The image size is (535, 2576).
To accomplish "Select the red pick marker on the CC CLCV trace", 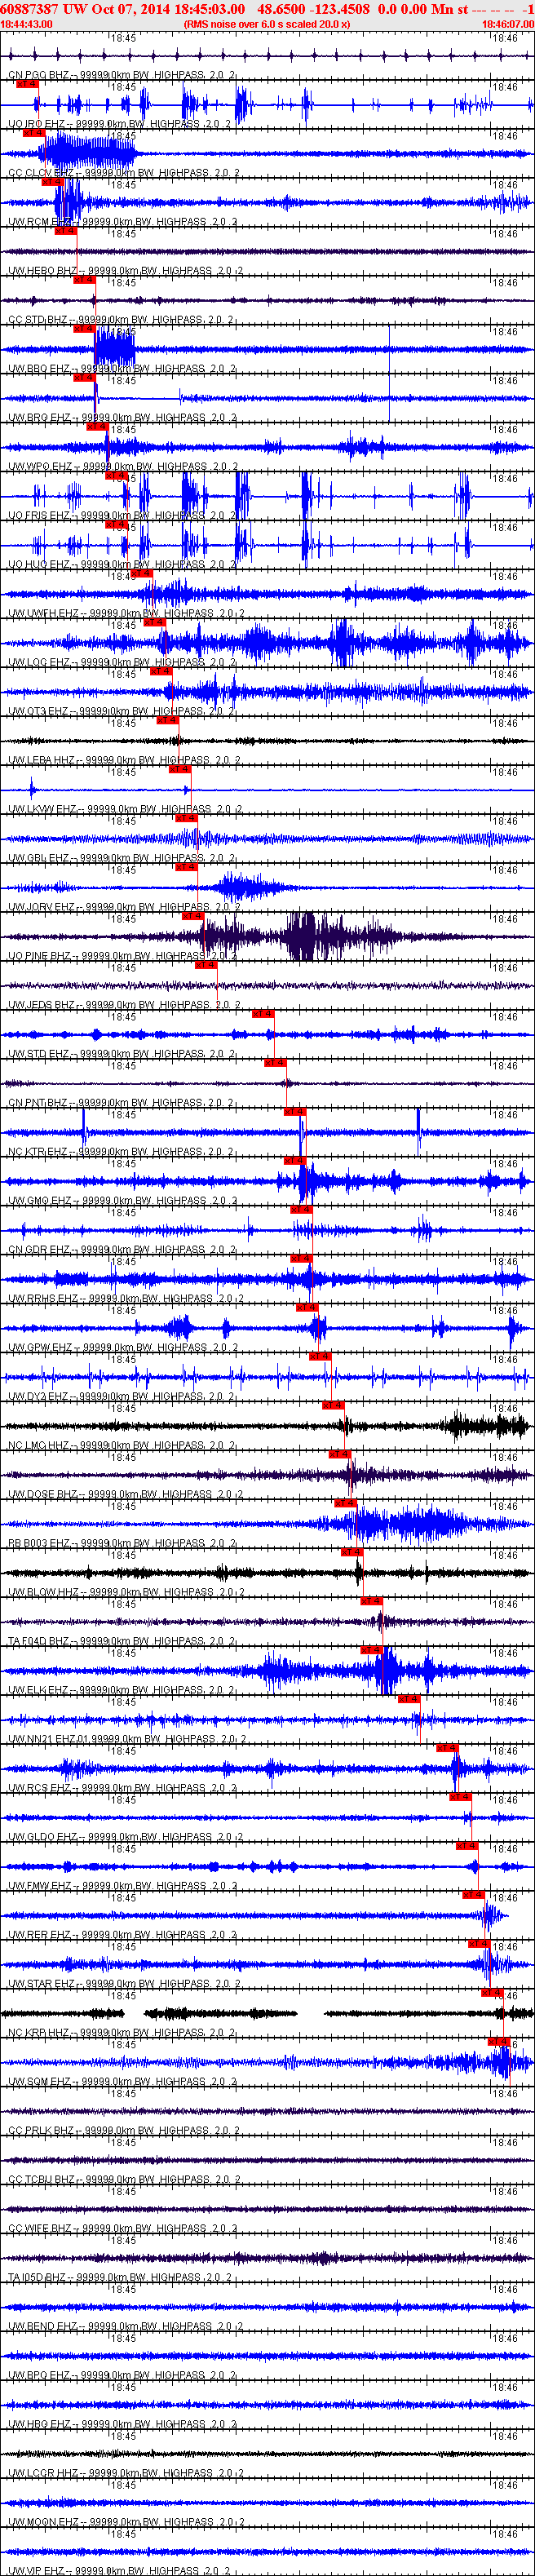I will click(34, 132).
